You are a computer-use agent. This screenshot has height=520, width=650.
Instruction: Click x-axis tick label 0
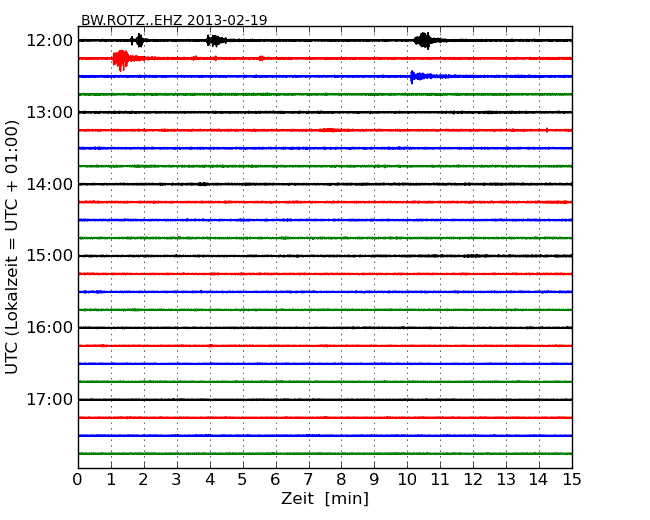pos(78,480)
